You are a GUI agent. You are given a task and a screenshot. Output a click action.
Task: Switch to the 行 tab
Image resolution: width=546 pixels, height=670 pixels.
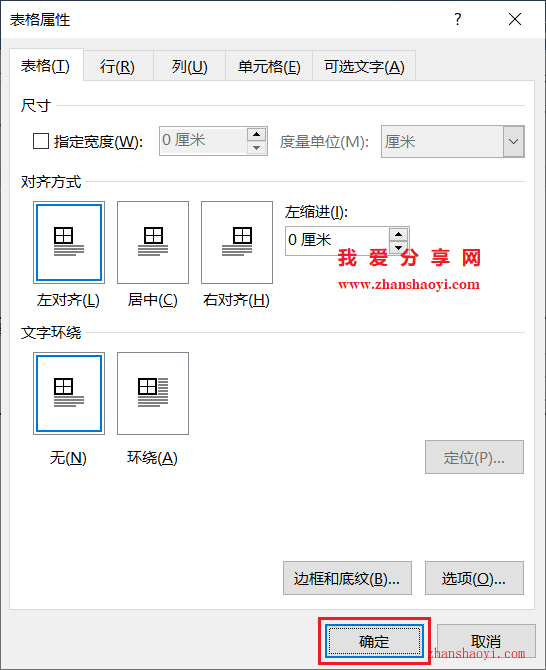click(x=117, y=66)
